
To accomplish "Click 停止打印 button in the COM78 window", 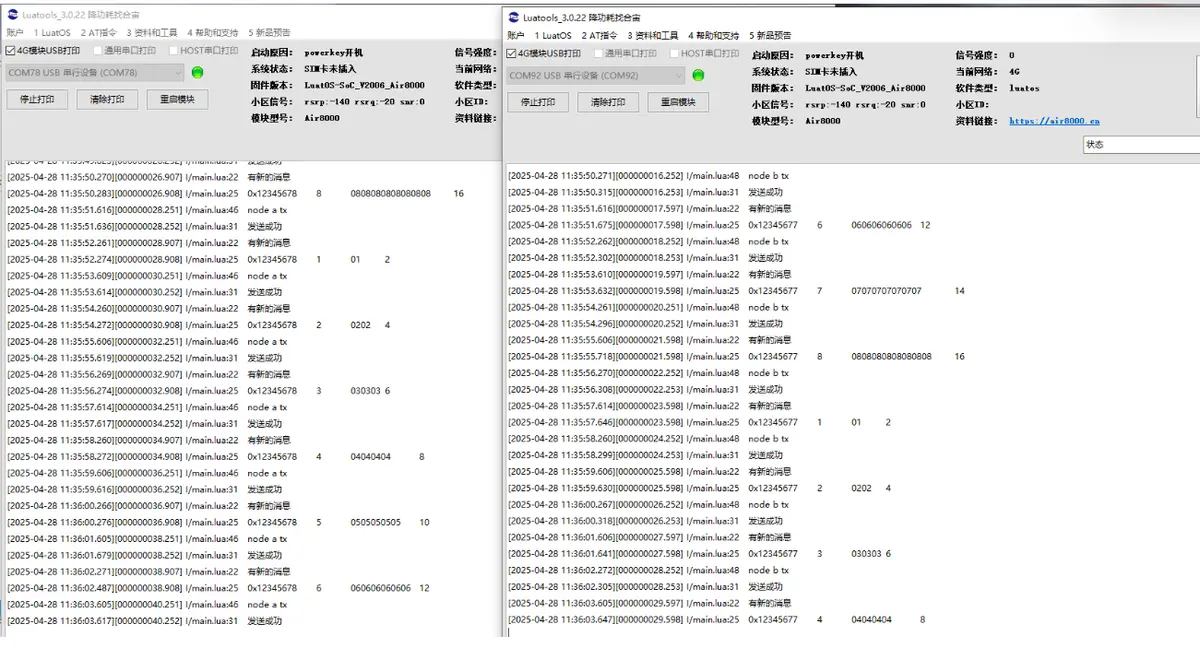I will [x=37, y=99].
